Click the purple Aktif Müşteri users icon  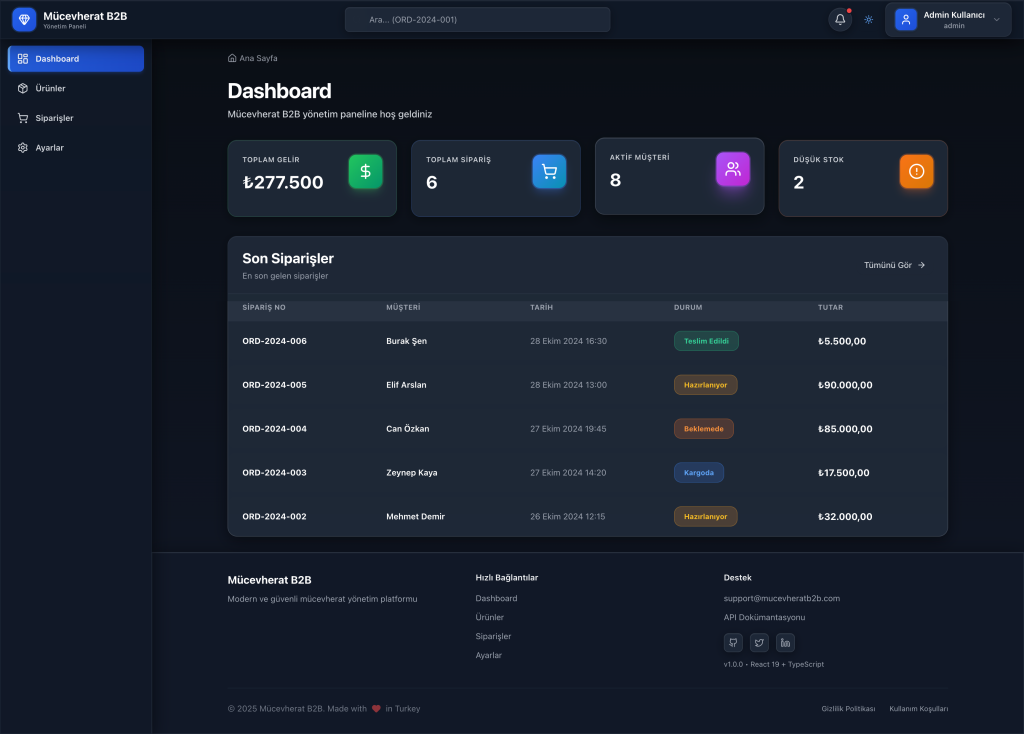click(x=733, y=169)
